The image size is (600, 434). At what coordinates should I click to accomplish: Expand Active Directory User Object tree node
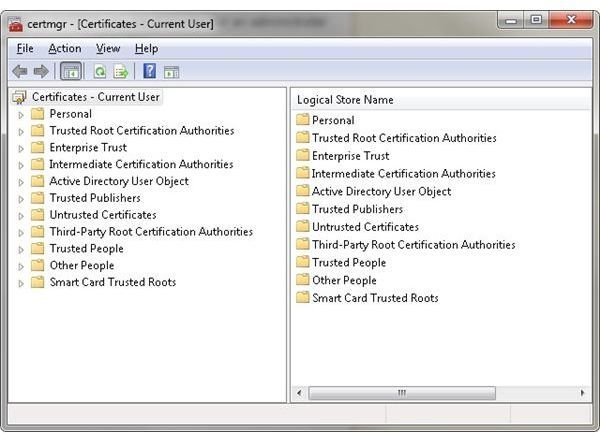[x=21, y=182]
